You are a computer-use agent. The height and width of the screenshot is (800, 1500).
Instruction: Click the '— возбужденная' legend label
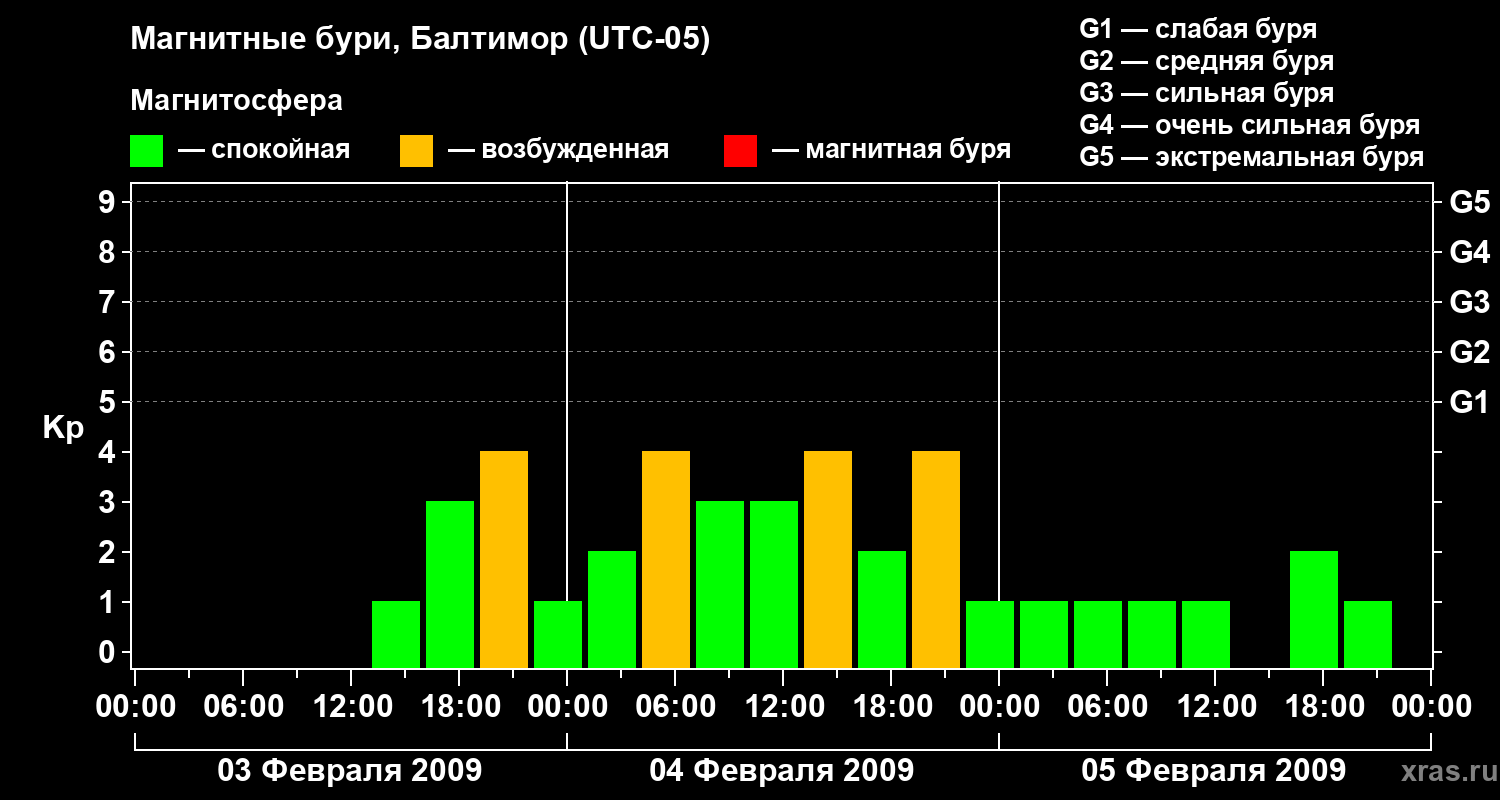[558, 151]
